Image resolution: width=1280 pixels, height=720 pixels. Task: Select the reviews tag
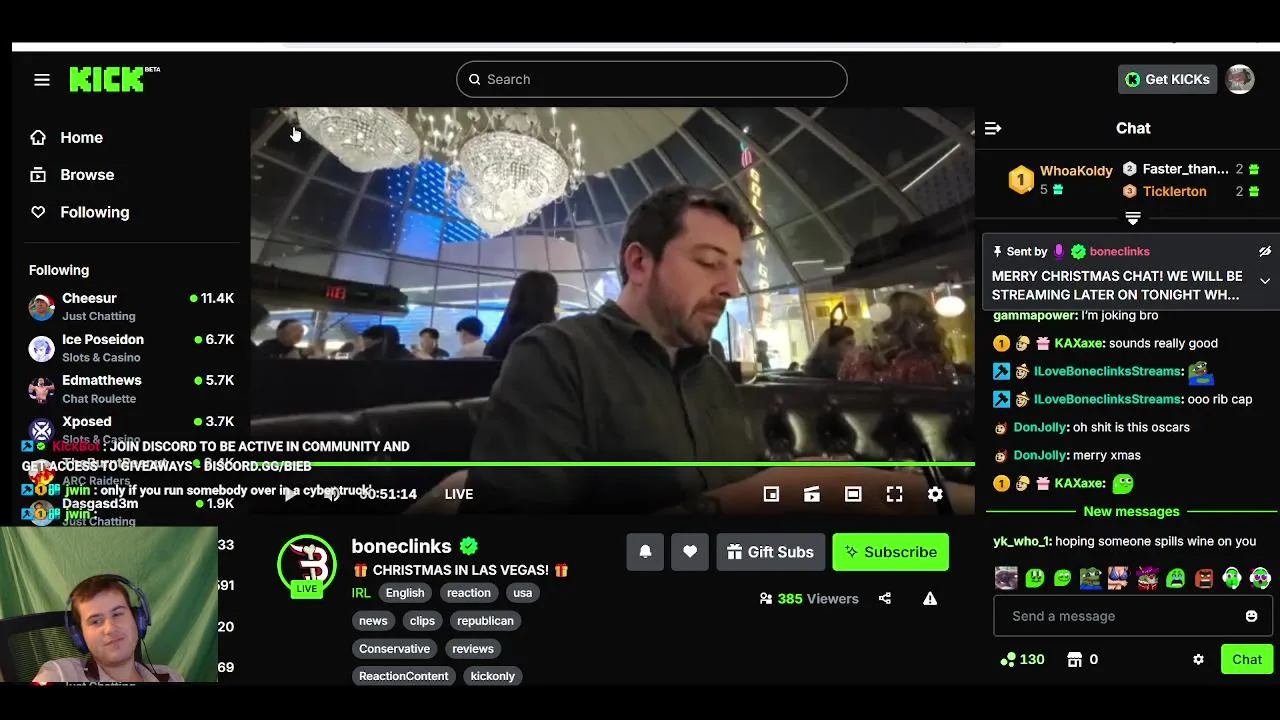pos(473,649)
